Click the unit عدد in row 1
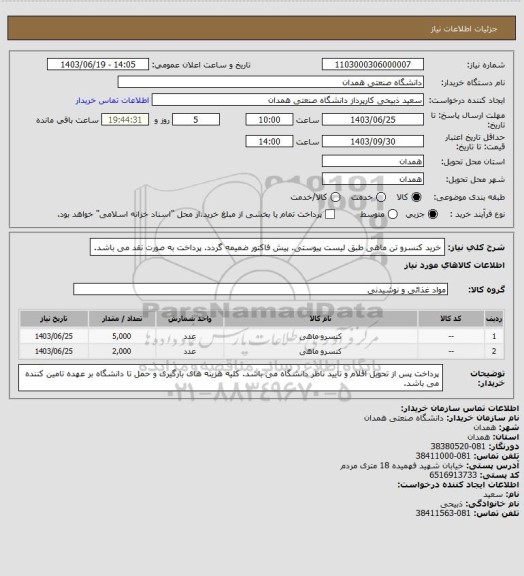This screenshot has height=576, width=524. 190,336
